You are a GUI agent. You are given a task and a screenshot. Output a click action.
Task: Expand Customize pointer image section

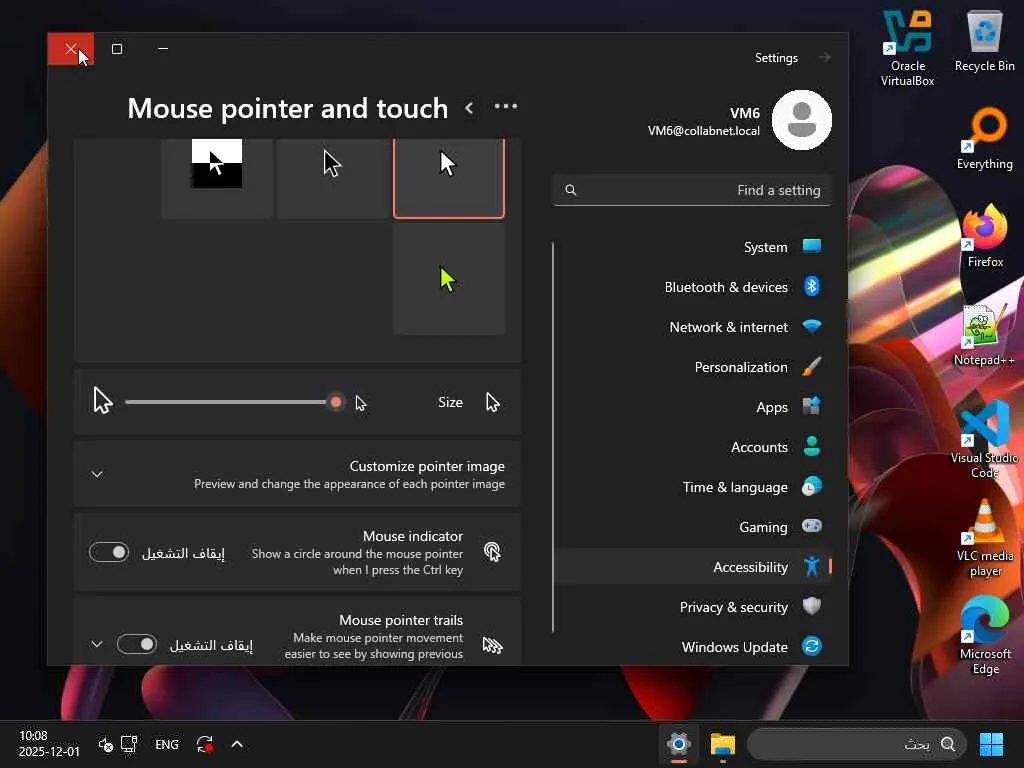(x=297, y=474)
